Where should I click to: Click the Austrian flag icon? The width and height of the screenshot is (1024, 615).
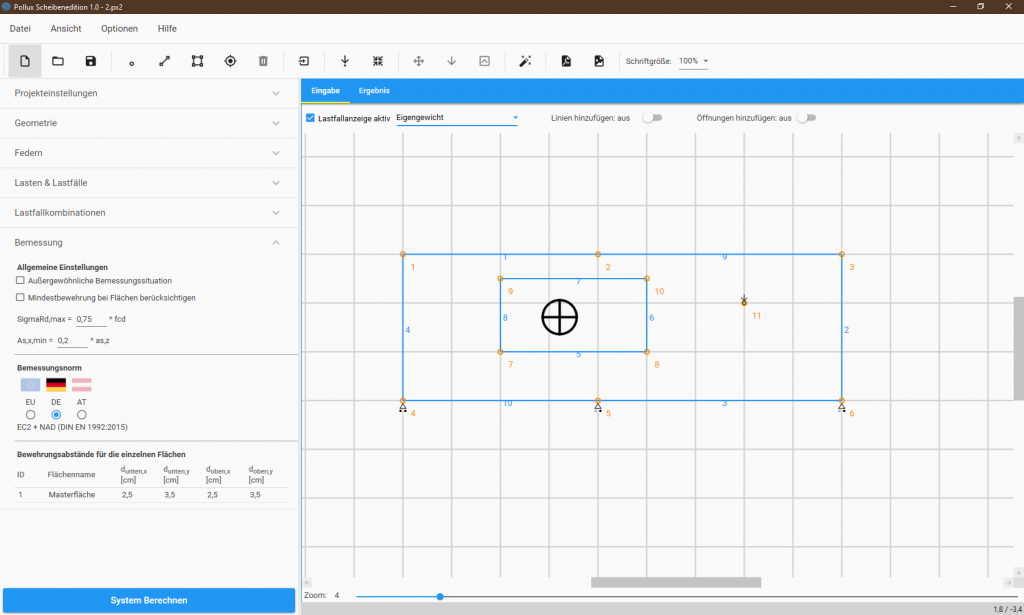click(x=82, y=385)
